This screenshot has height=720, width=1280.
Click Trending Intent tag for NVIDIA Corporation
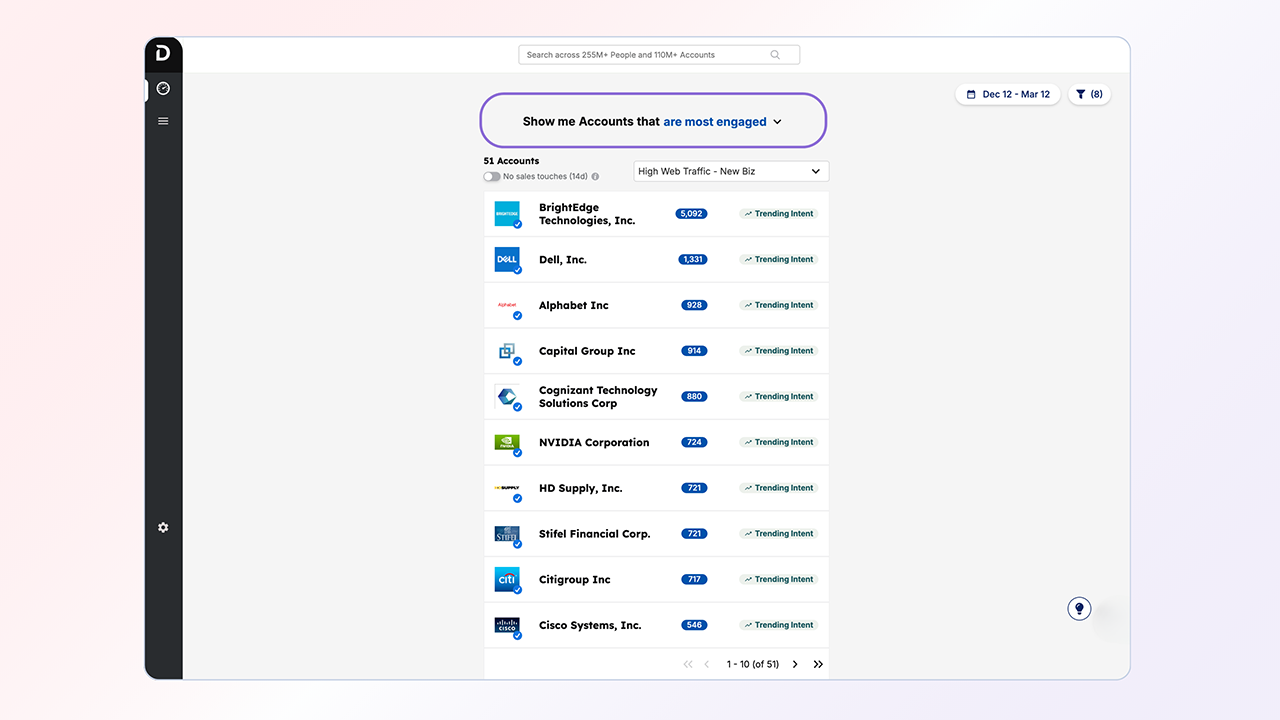point(778,442)
